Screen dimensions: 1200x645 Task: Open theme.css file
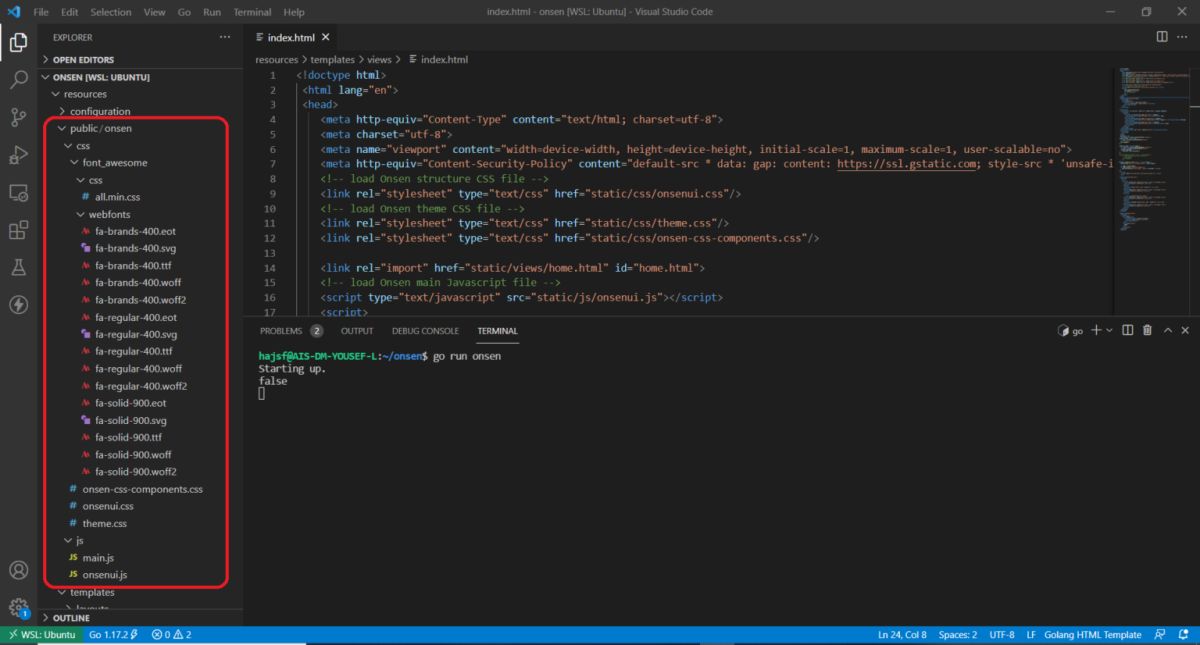(x=140, y=523)
